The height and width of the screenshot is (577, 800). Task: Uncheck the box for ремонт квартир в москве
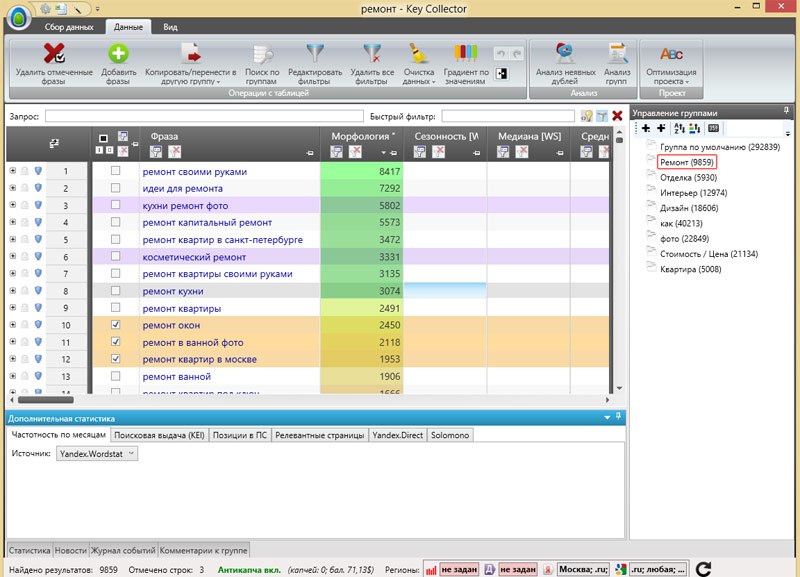click(116, 359)
